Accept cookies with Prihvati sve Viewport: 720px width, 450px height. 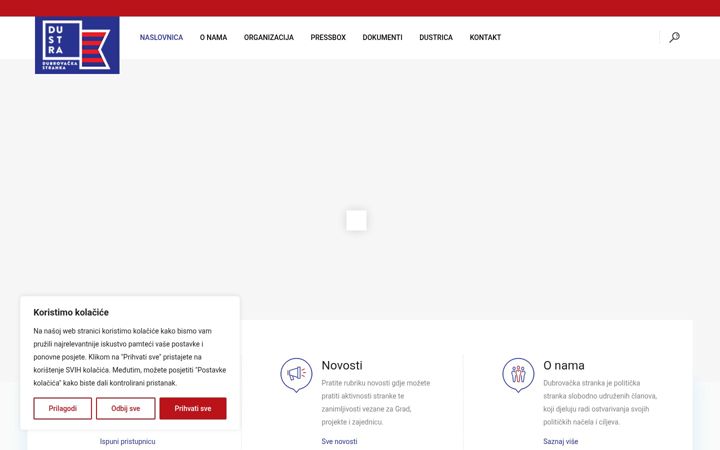click(x=193, y=408)
